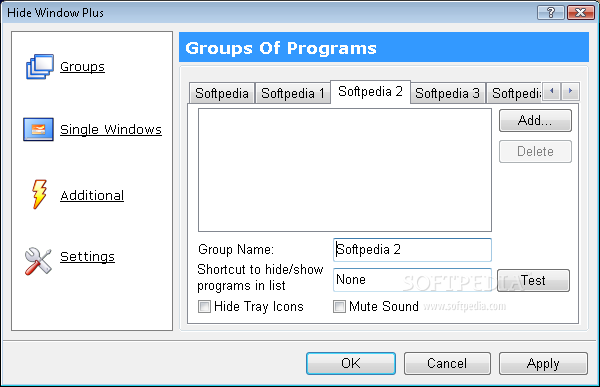This screenshot has width=600, height=387.
Task: Click the Delete button
Action: pyautogui.click(x=535, y=152)
